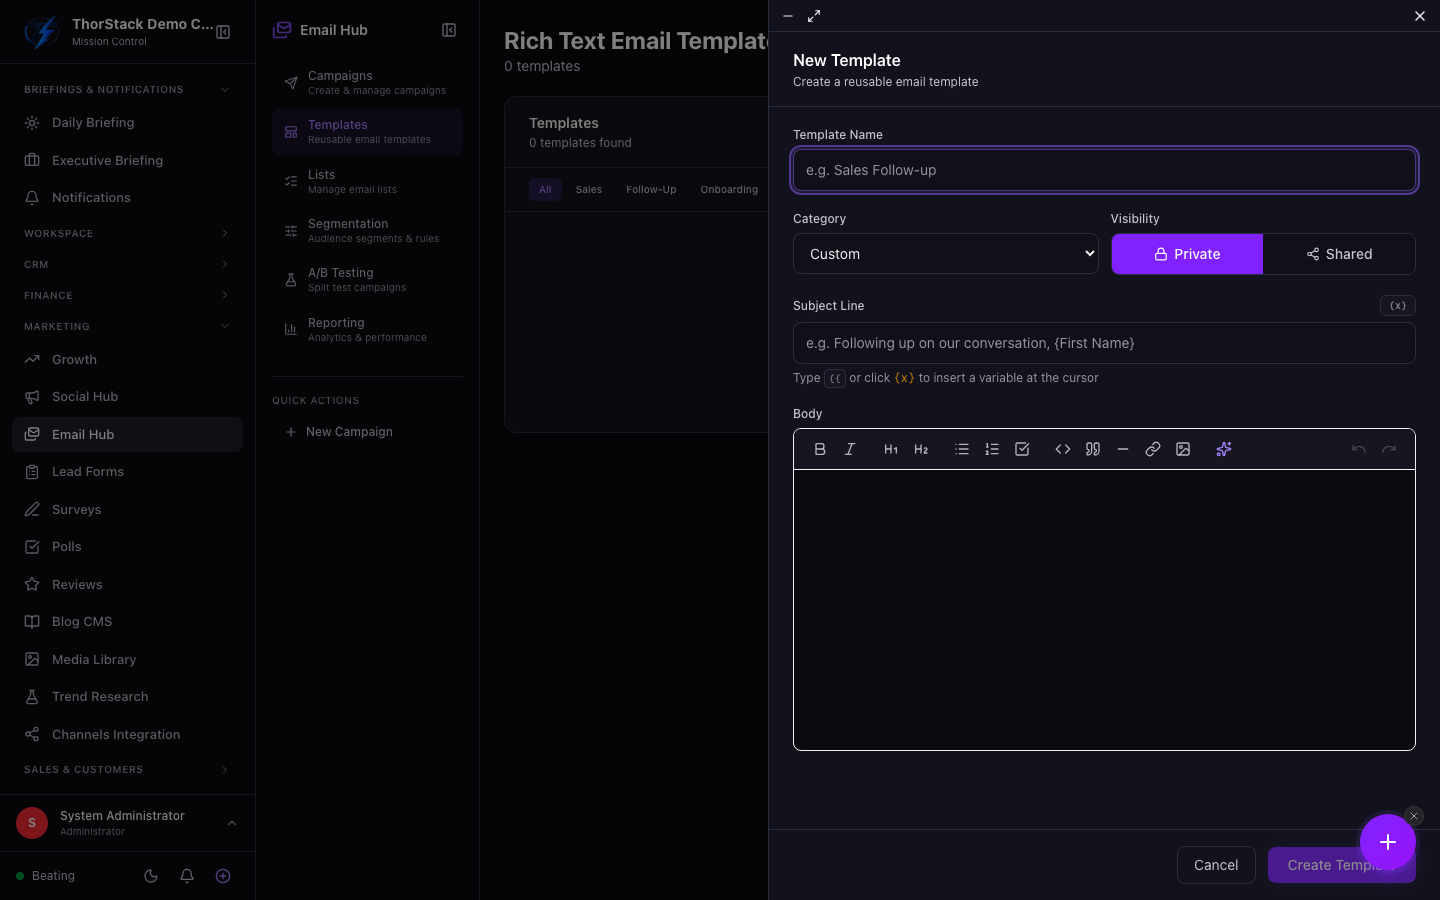Open Reporting in Email Hub

pos(367,330)
